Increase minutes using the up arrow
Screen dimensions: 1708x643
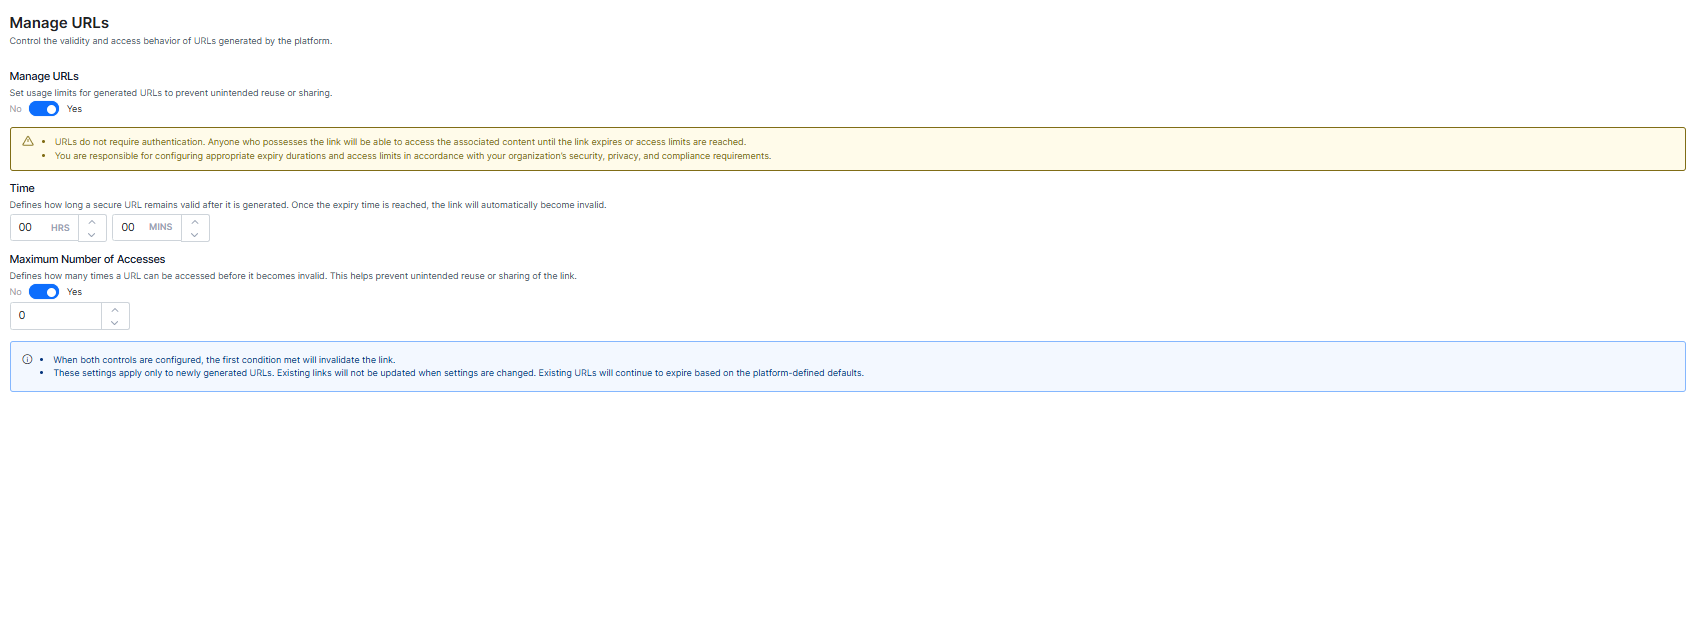pos(195,221)
